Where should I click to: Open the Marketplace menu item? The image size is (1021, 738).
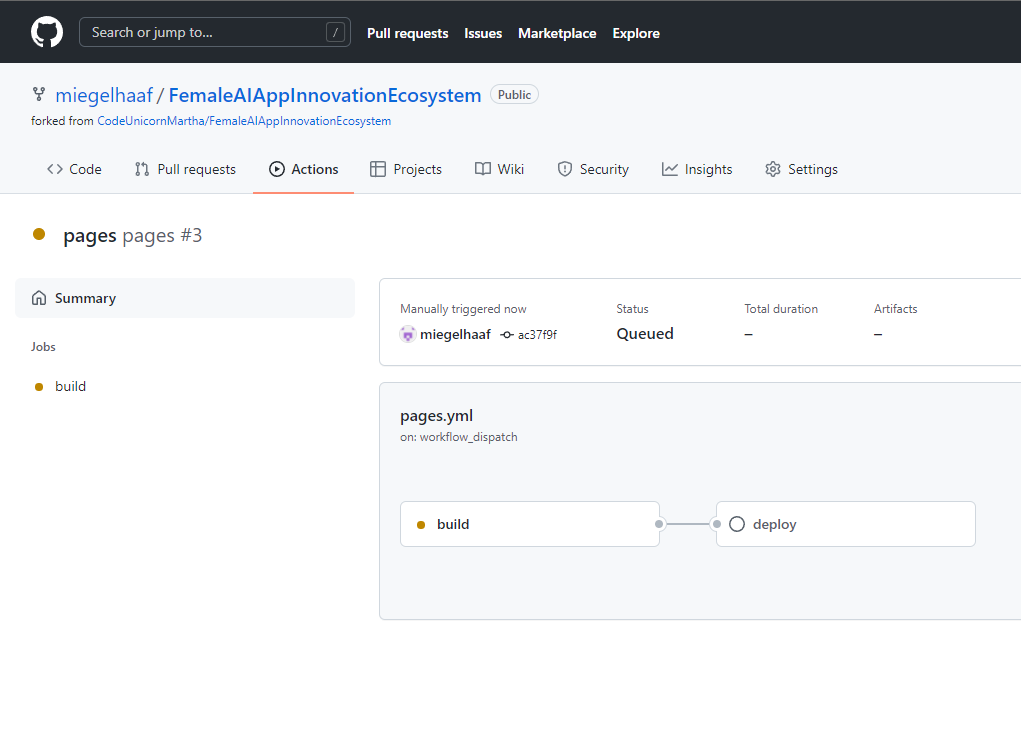pyautogui.click(x=557, y=32)
